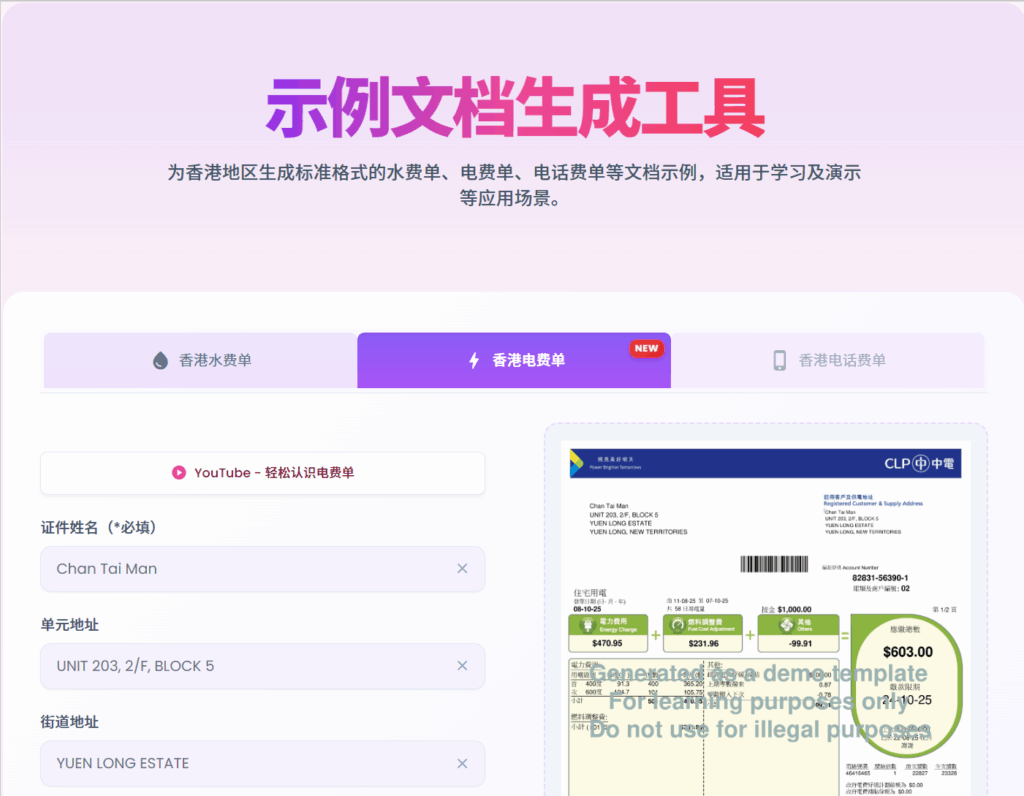Select the 香港电费单 tab
The height and width of the screenshot is (796, 1024).
pos(514,360)
